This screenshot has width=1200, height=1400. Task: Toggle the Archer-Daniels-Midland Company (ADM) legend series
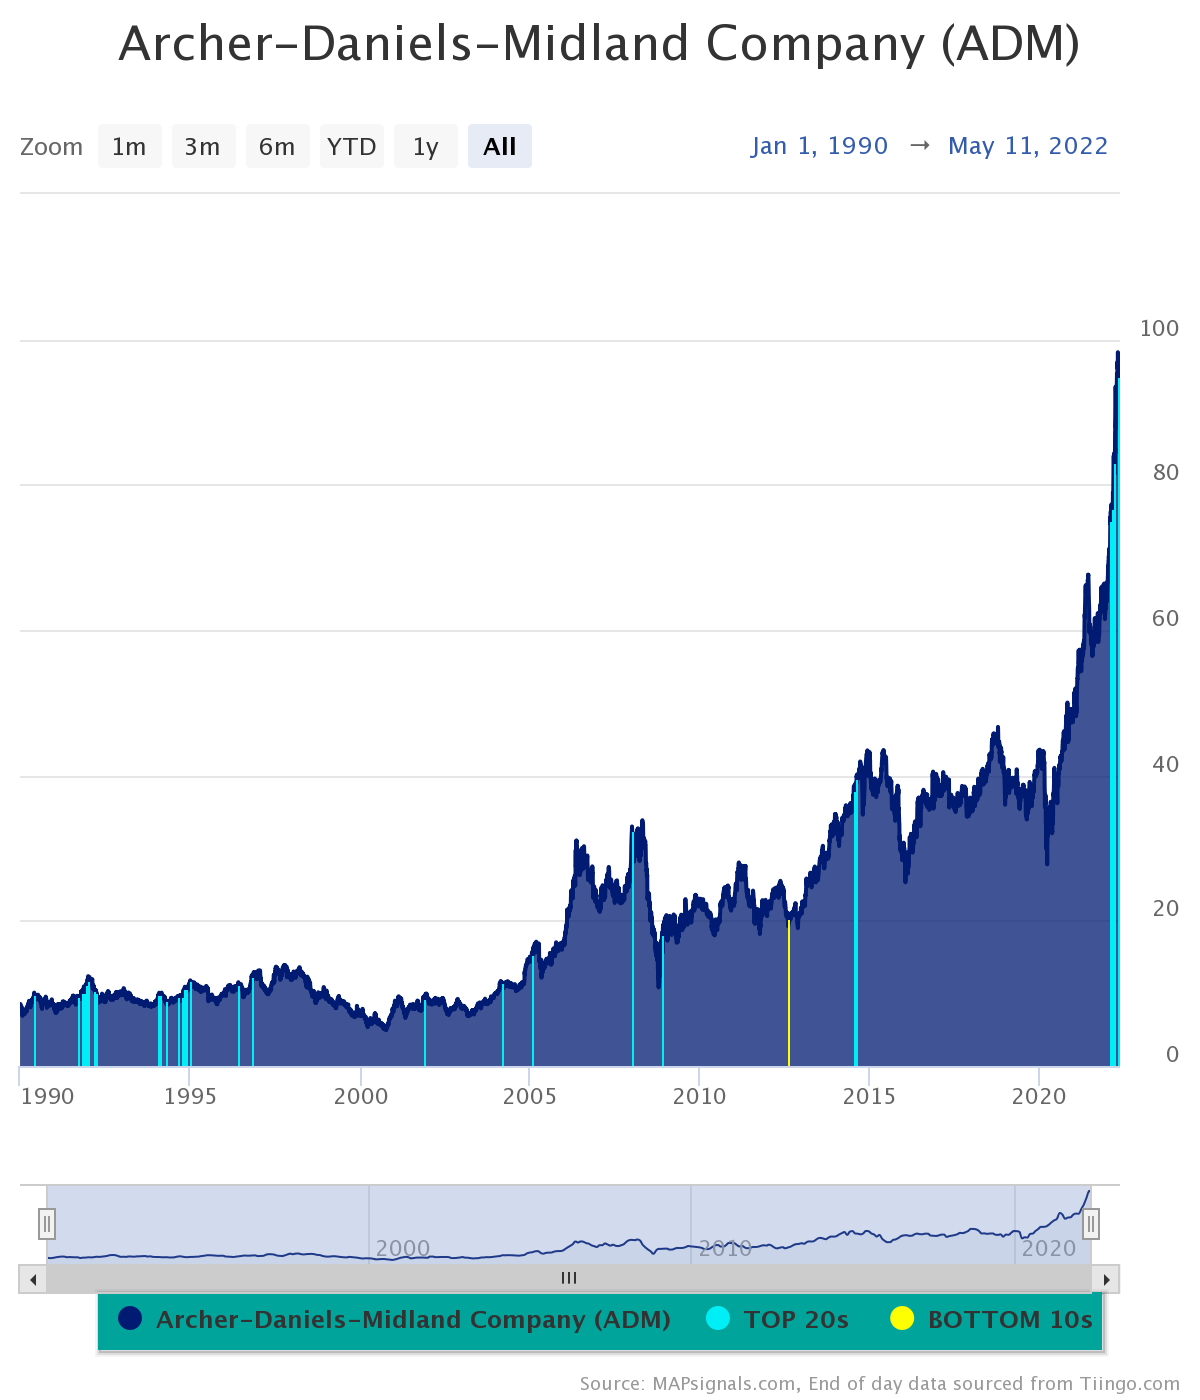395,1320
